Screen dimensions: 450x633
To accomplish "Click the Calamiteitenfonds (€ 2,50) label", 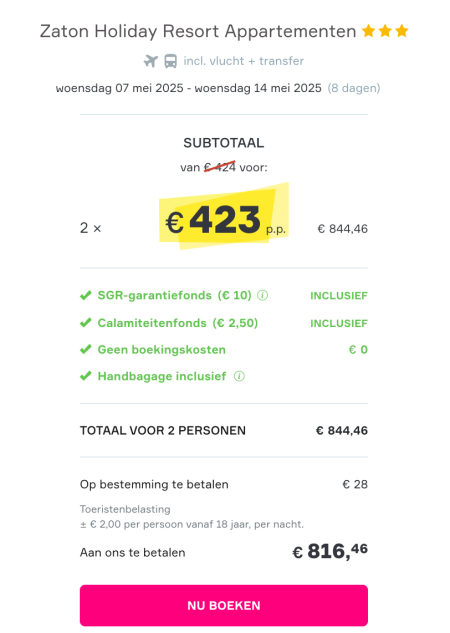I will point(178,323).
